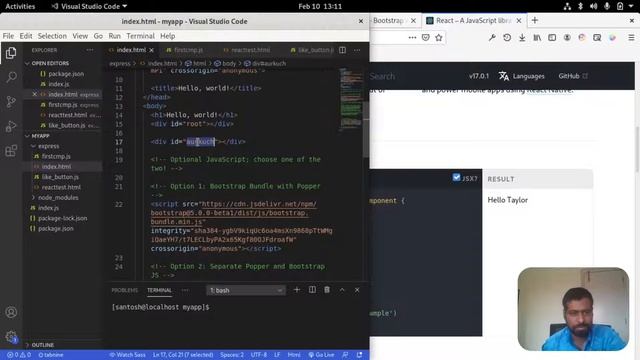Split the terminal pane
This screenshot has width=640, height=360.
pos(312,290)
